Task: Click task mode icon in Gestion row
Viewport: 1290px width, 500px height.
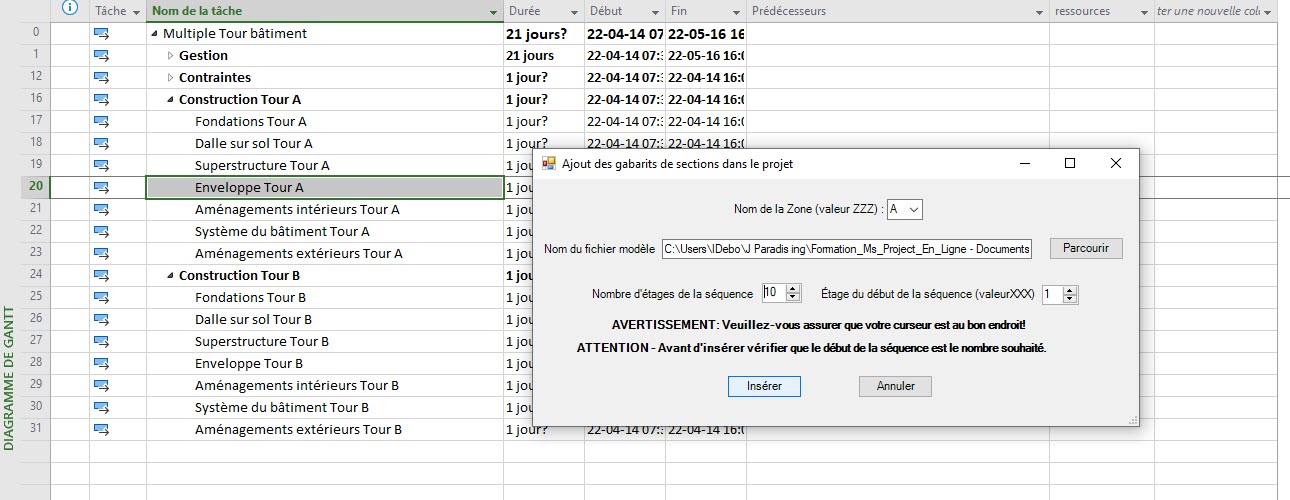Action: coord(101,55)
